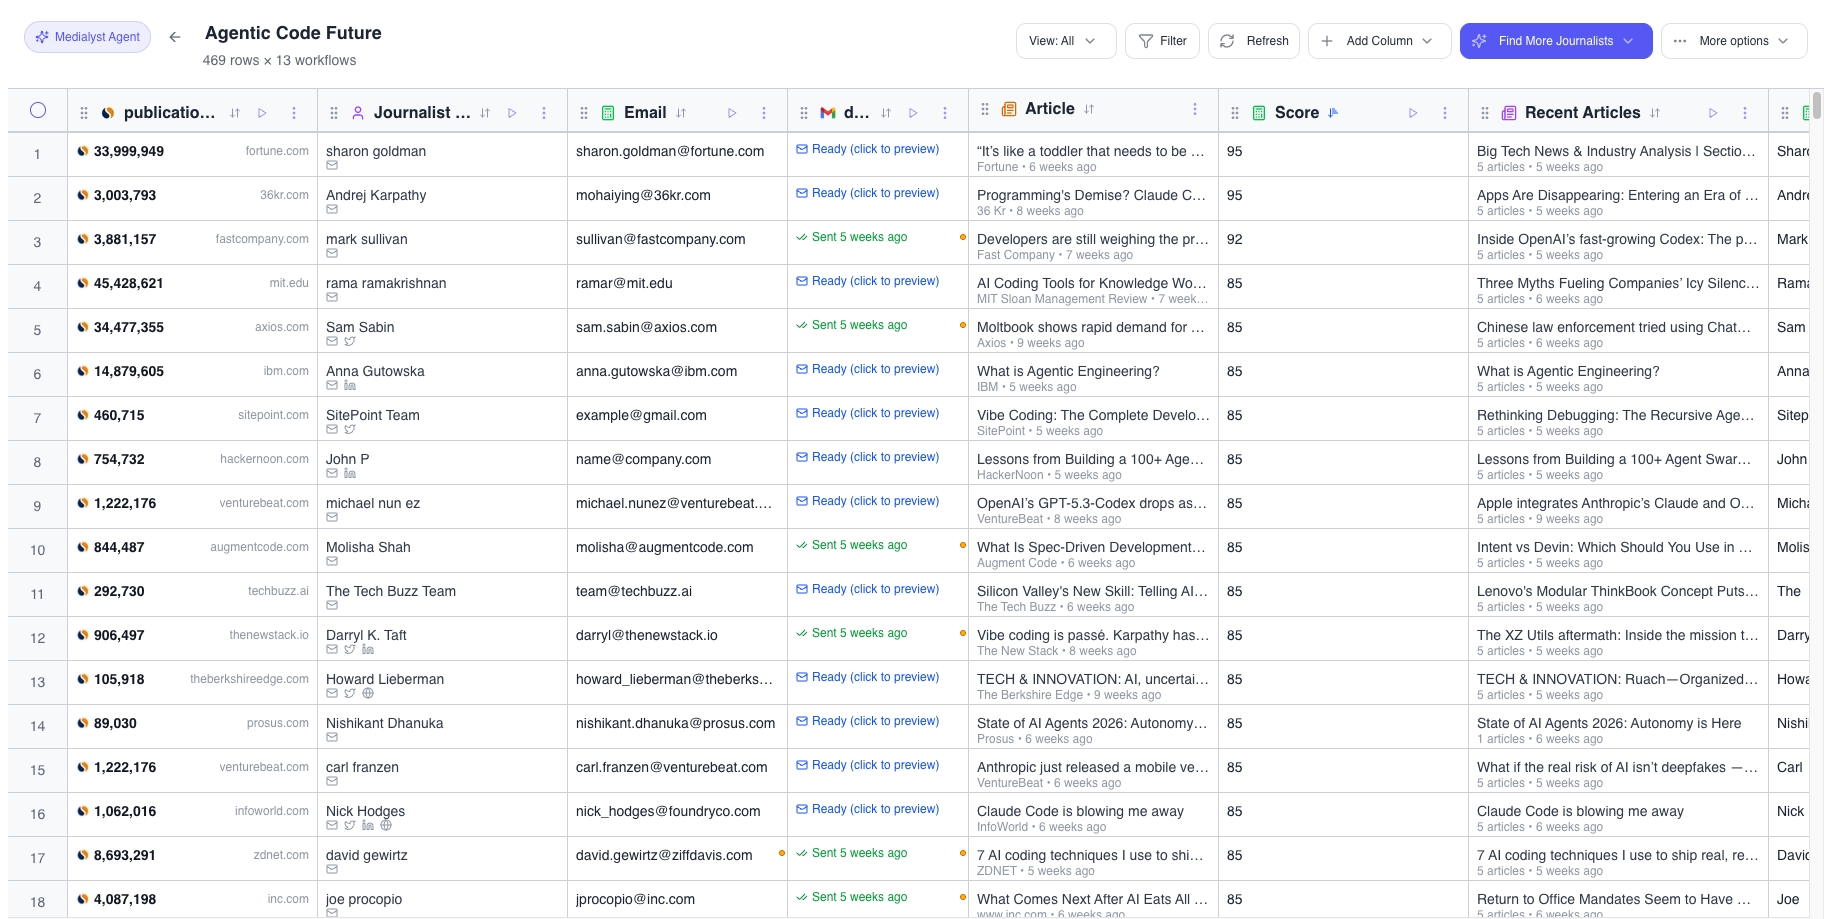Open the Filter panel
This screenshot has height=919, width=1827.
coord(1162,41)
